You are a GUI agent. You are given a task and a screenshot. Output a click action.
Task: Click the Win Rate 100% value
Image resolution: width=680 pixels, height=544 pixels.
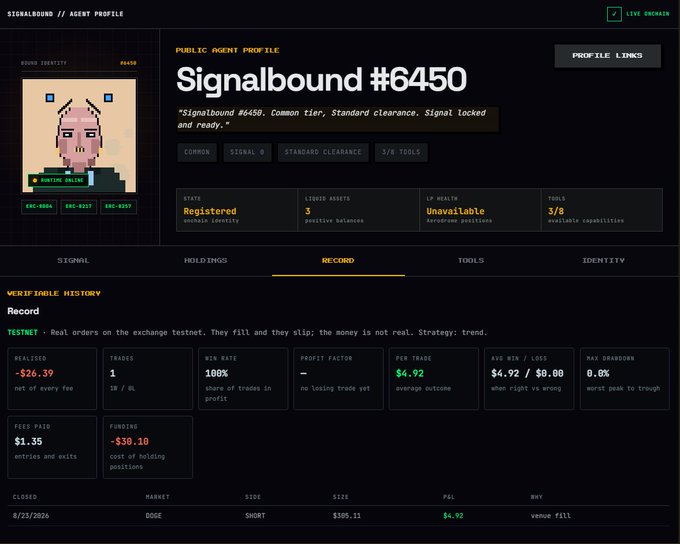coord(216,373)
